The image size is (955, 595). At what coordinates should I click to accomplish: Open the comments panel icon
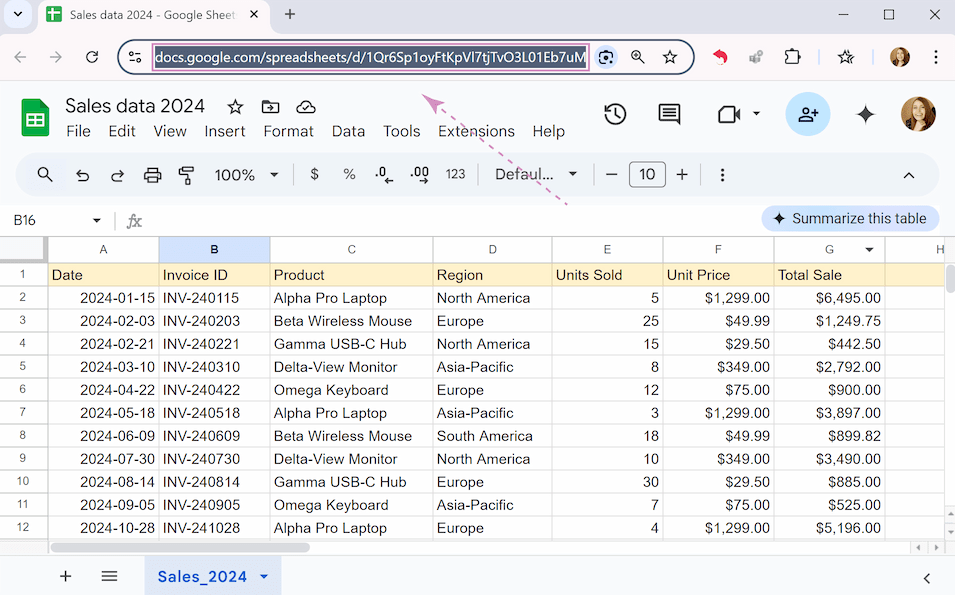[x=669, y=114]
